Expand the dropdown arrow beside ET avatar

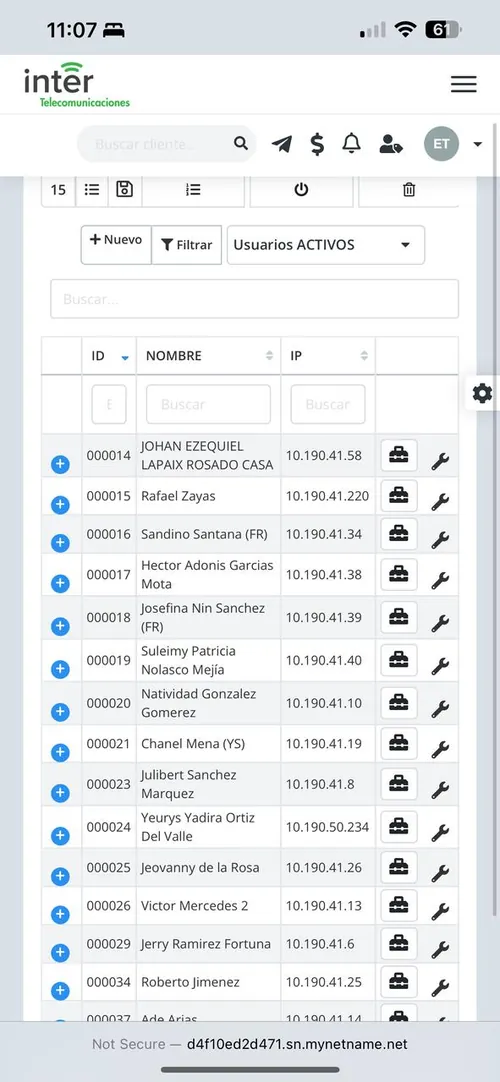pos(478,144)
